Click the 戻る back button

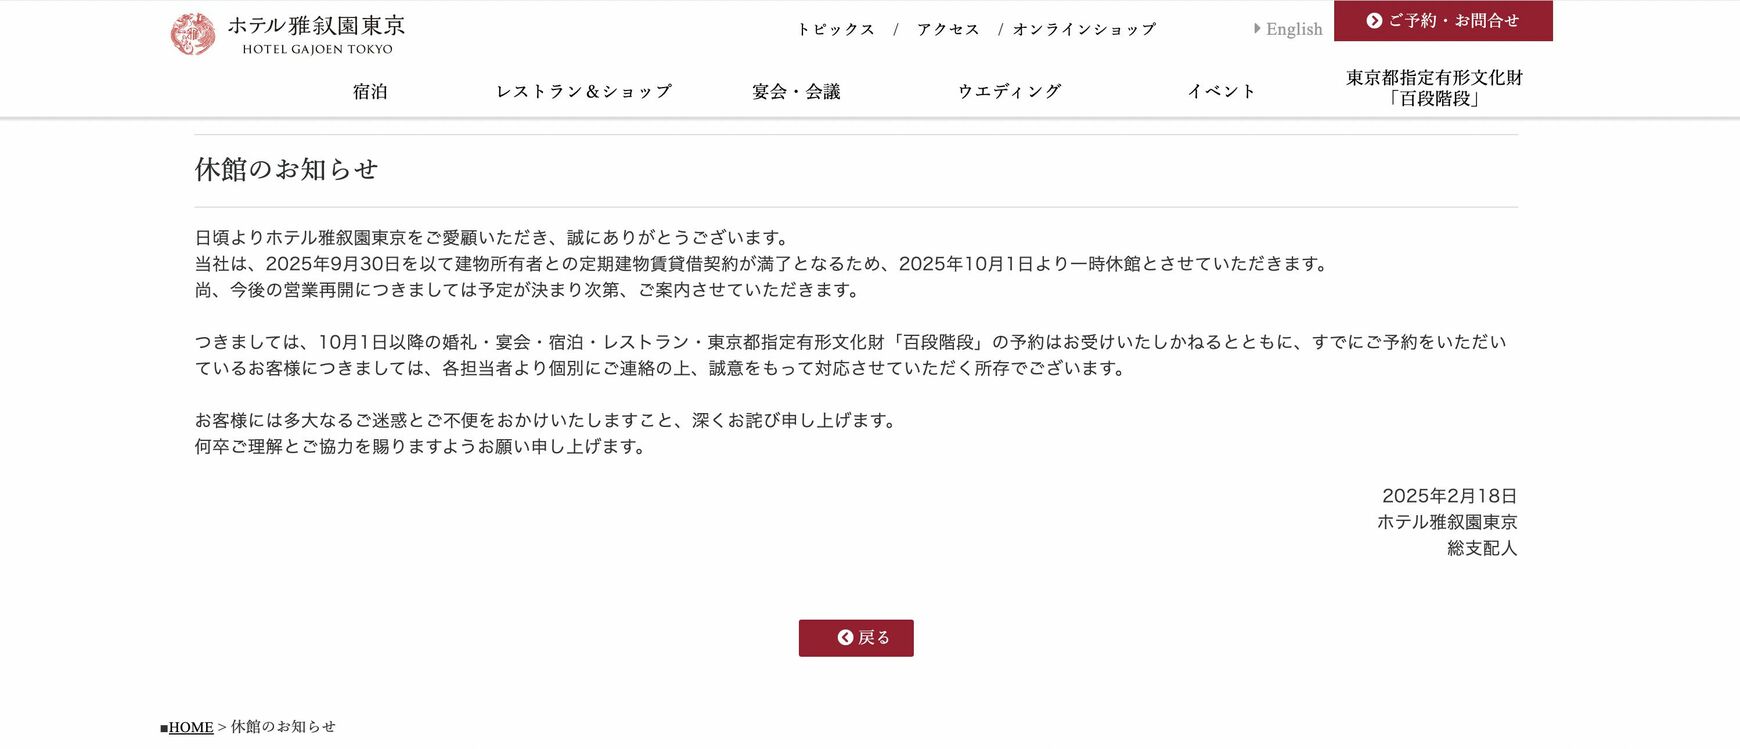856,638
